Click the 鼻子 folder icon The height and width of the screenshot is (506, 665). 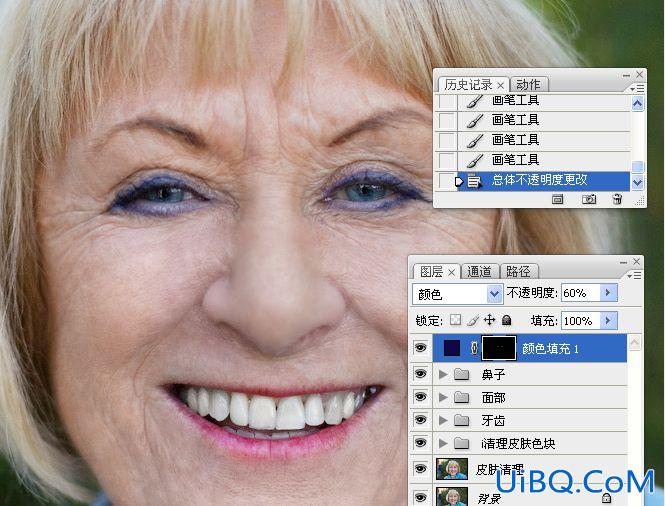(461, 374)
